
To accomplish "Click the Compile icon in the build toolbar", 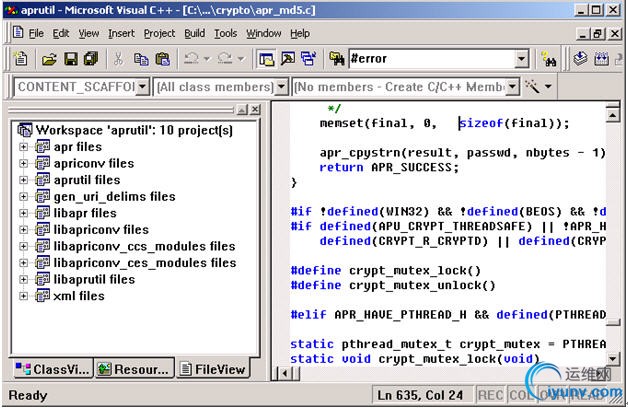I will pos(580,59).
